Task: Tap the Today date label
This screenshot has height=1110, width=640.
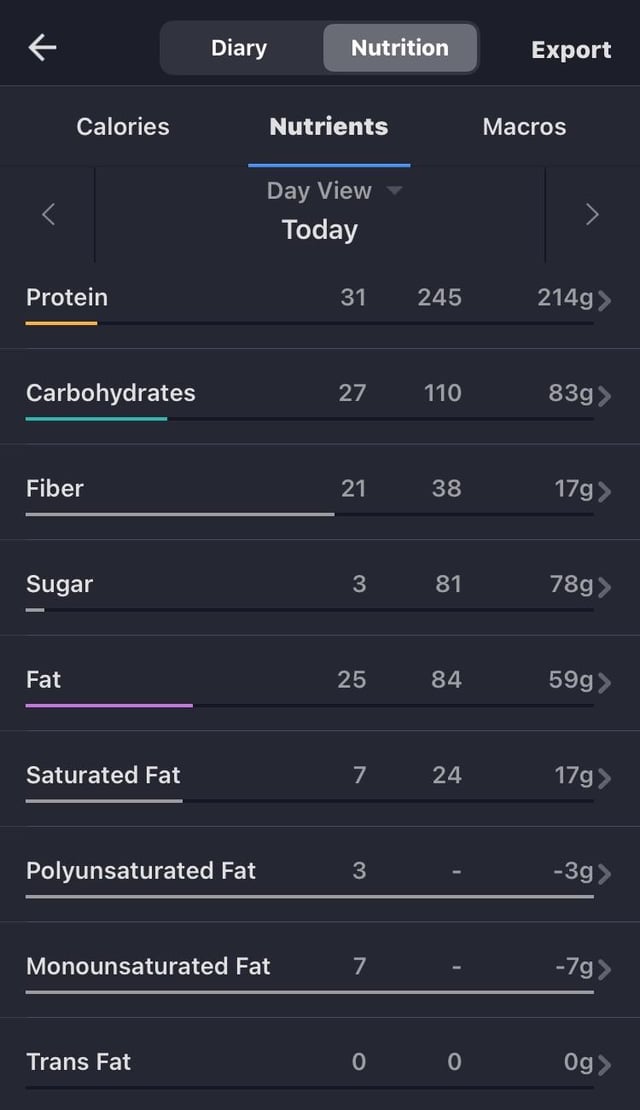Action: pos(319,230)
